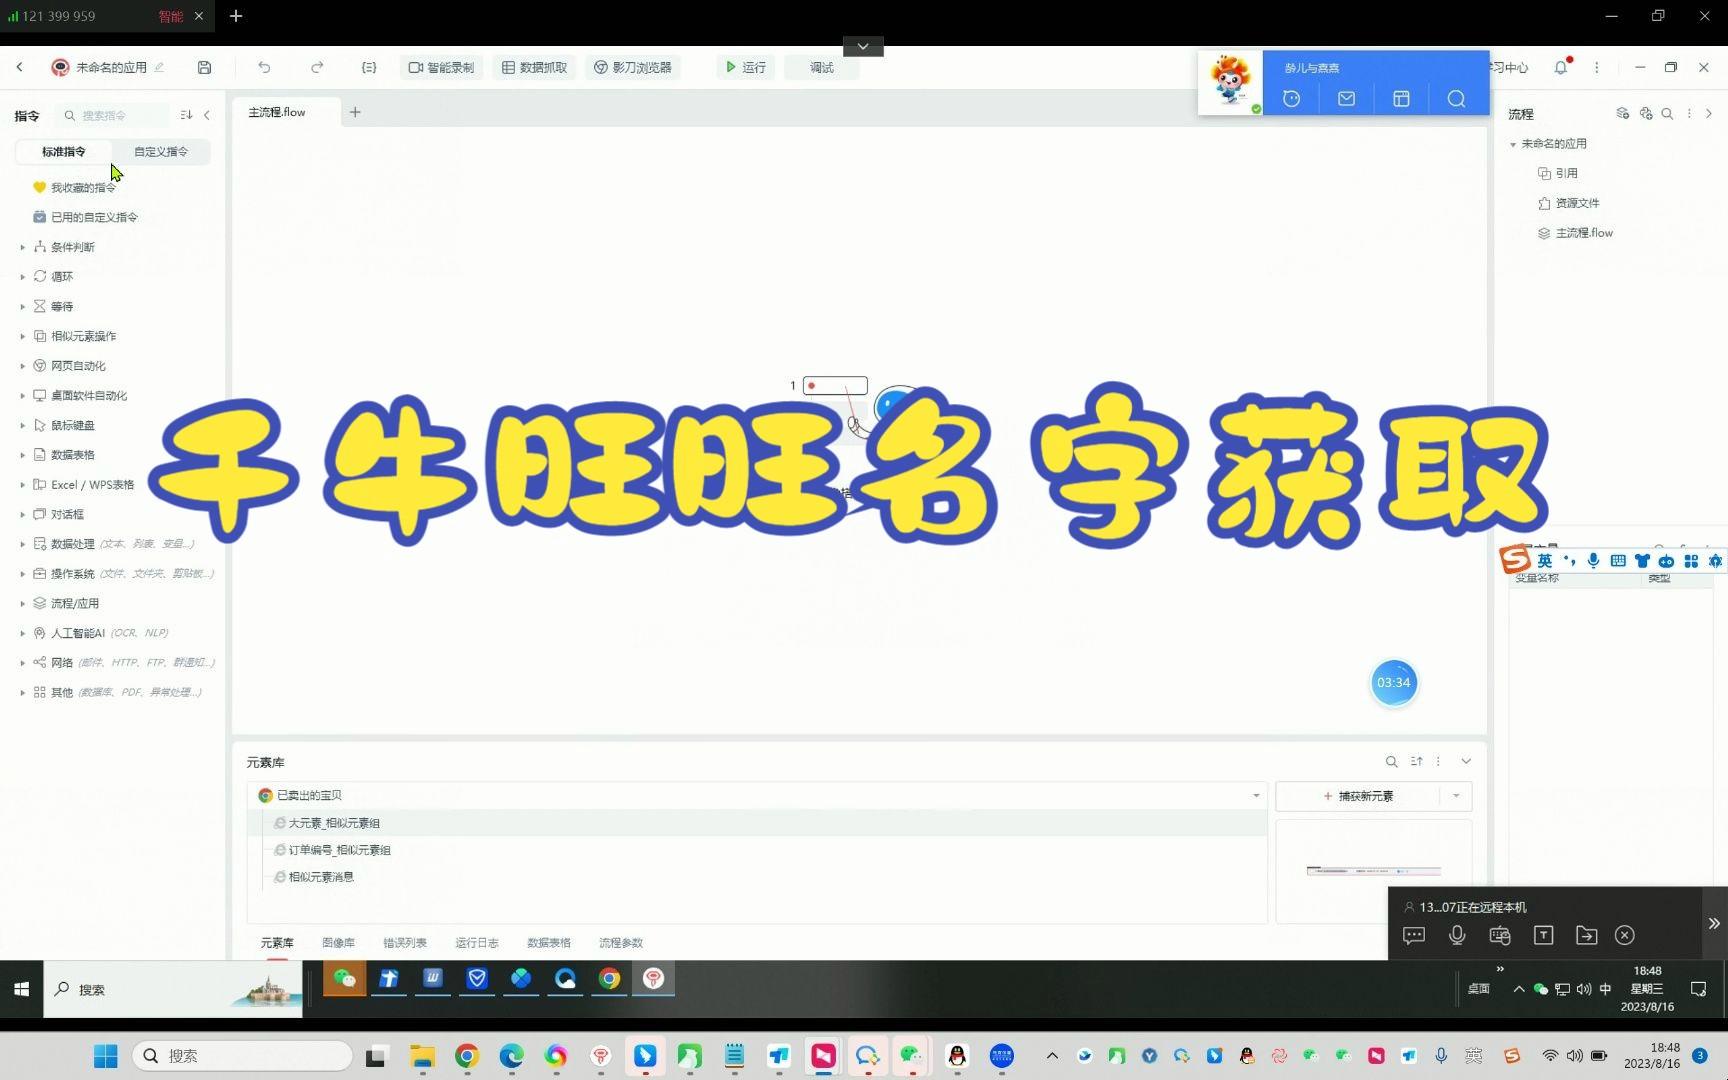Edit app name via pencil icon

pos(159,67)
